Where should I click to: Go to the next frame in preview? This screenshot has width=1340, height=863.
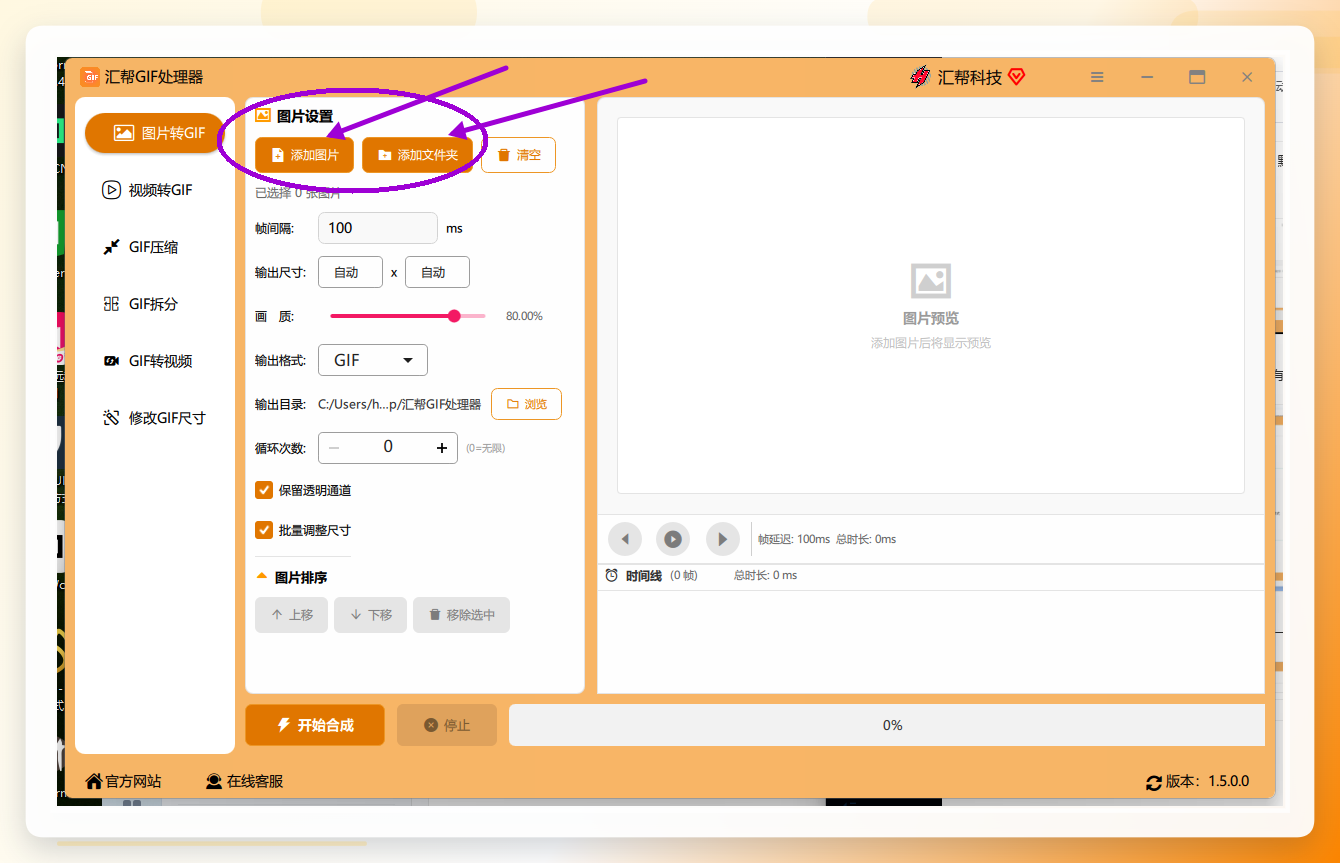pos(723,539)
